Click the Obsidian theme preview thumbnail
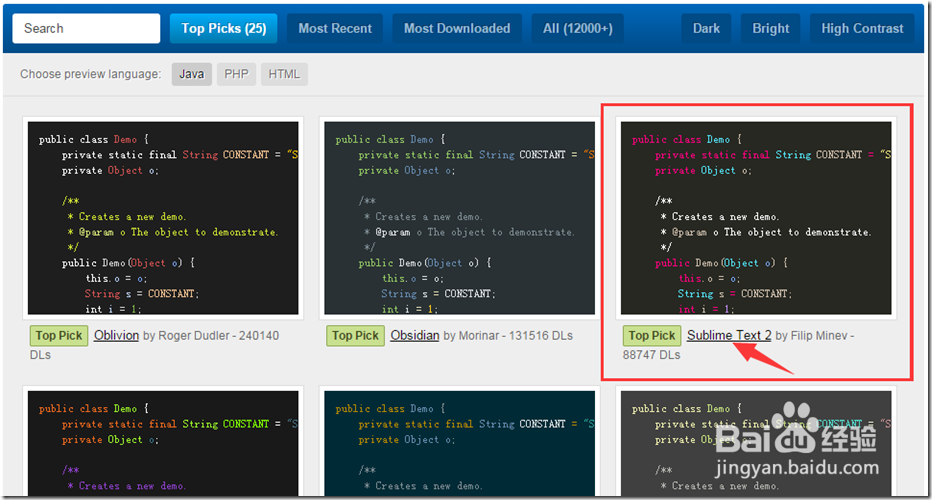The height and width of the screenshot is (500, 932). [459, 218]
